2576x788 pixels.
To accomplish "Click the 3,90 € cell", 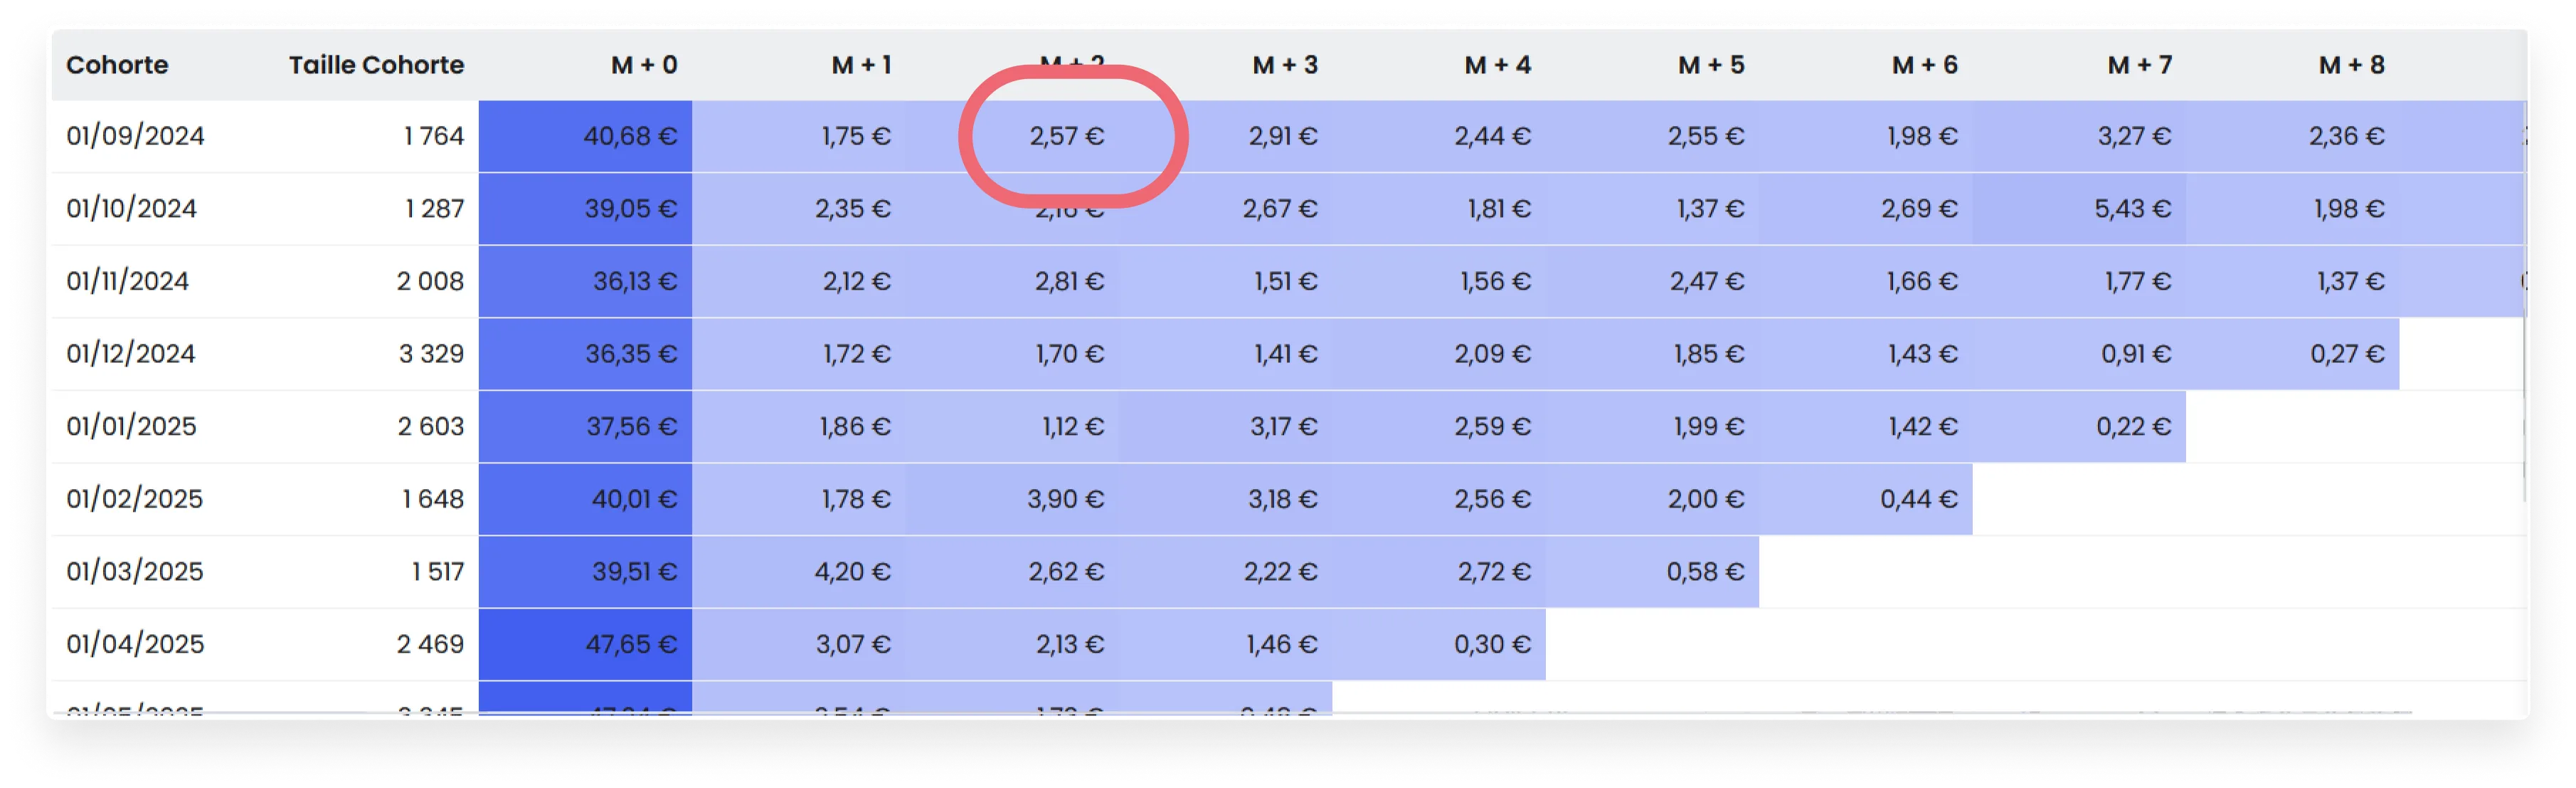I will [x=1012, y=499].
